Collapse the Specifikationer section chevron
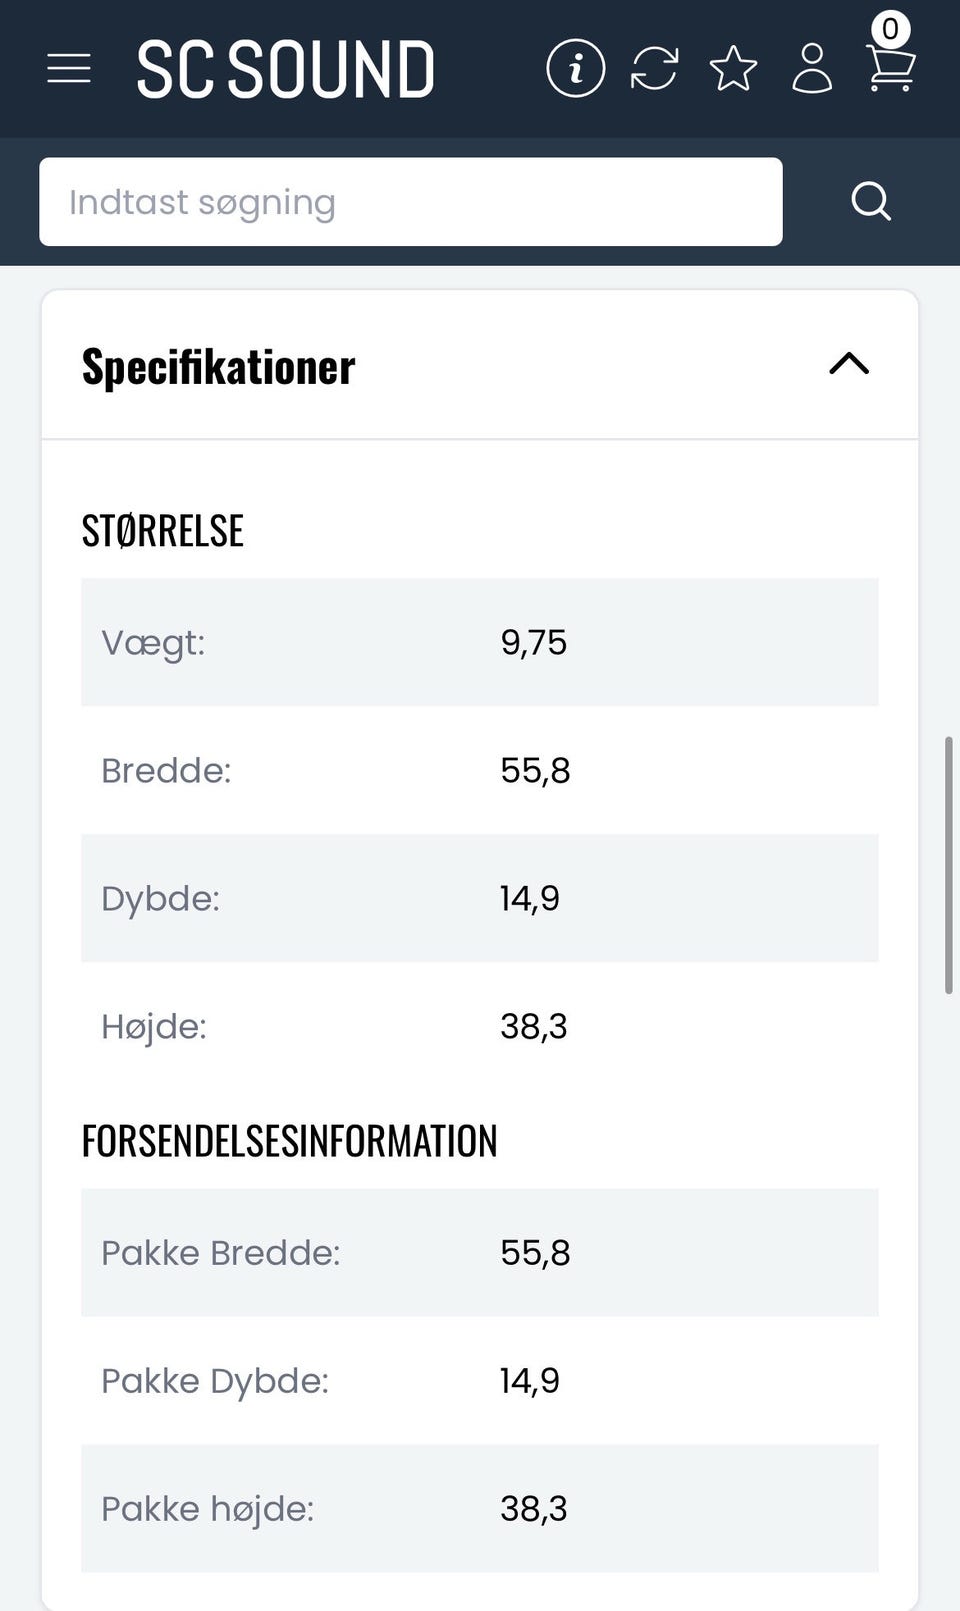Image resolution: width=960 pixels, height=1611 pixels. 849,364
